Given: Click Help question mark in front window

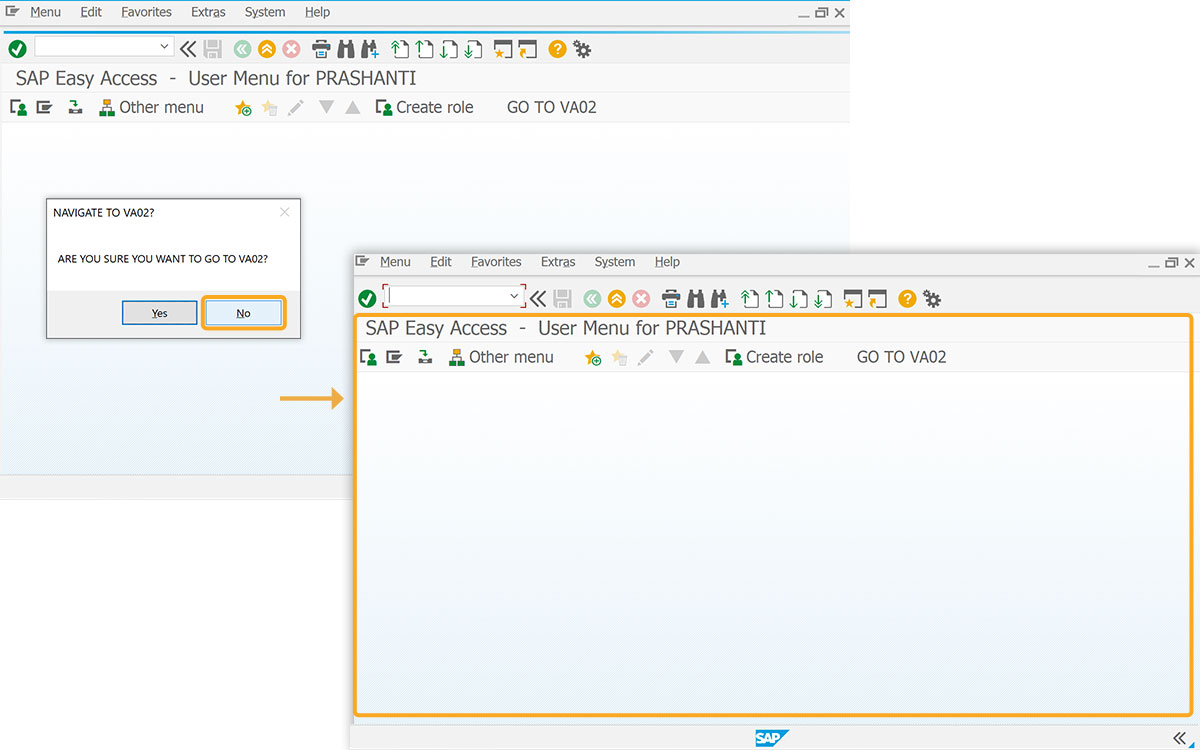Looking at the screenshot, I should pos(907,298).
